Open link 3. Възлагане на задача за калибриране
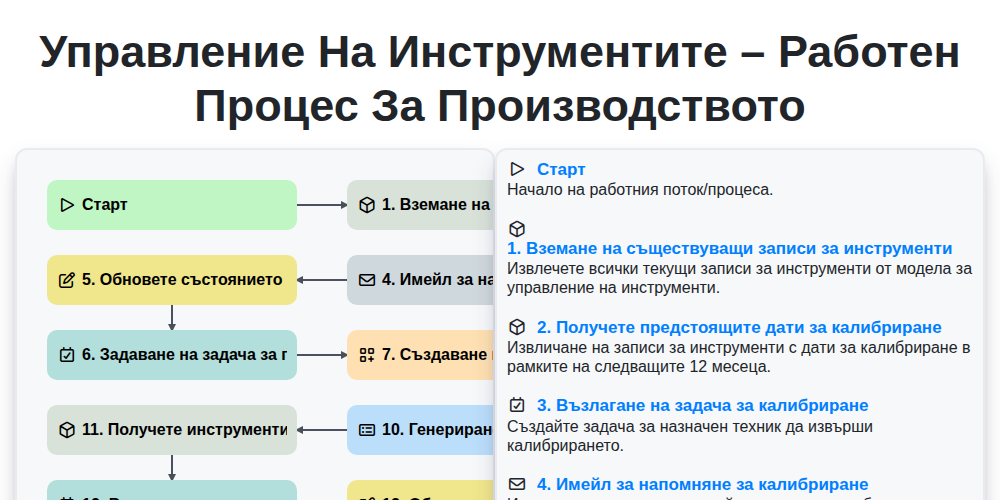This screenshot has height=500, width=1000. [703, 406]
